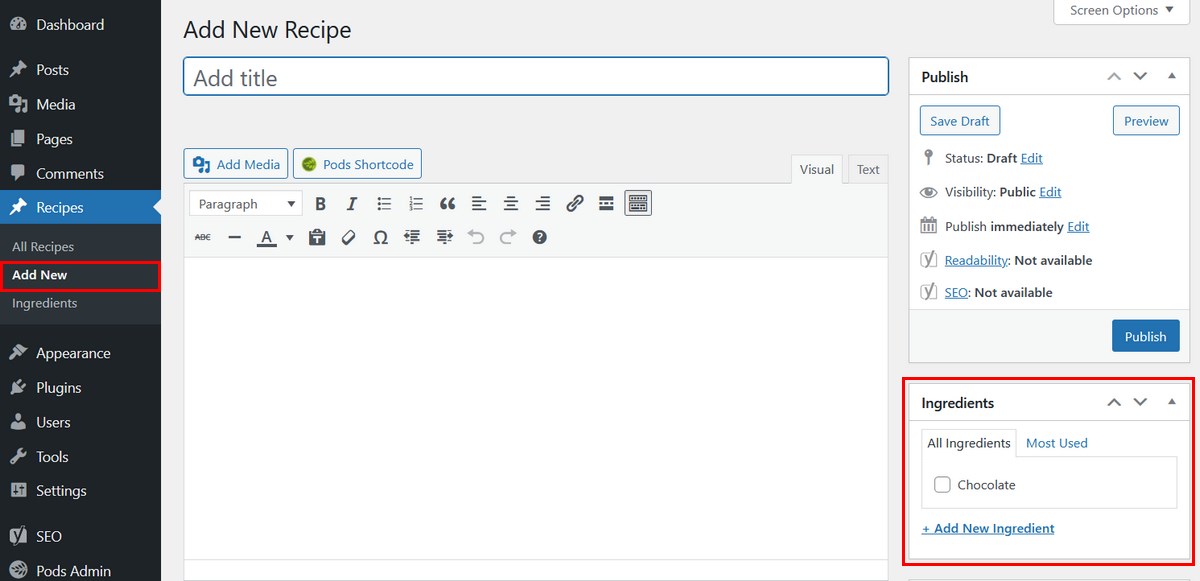Toggle the toolbar kitchen sink icon
1200x581 pixels.
click(x=638, y=204)
